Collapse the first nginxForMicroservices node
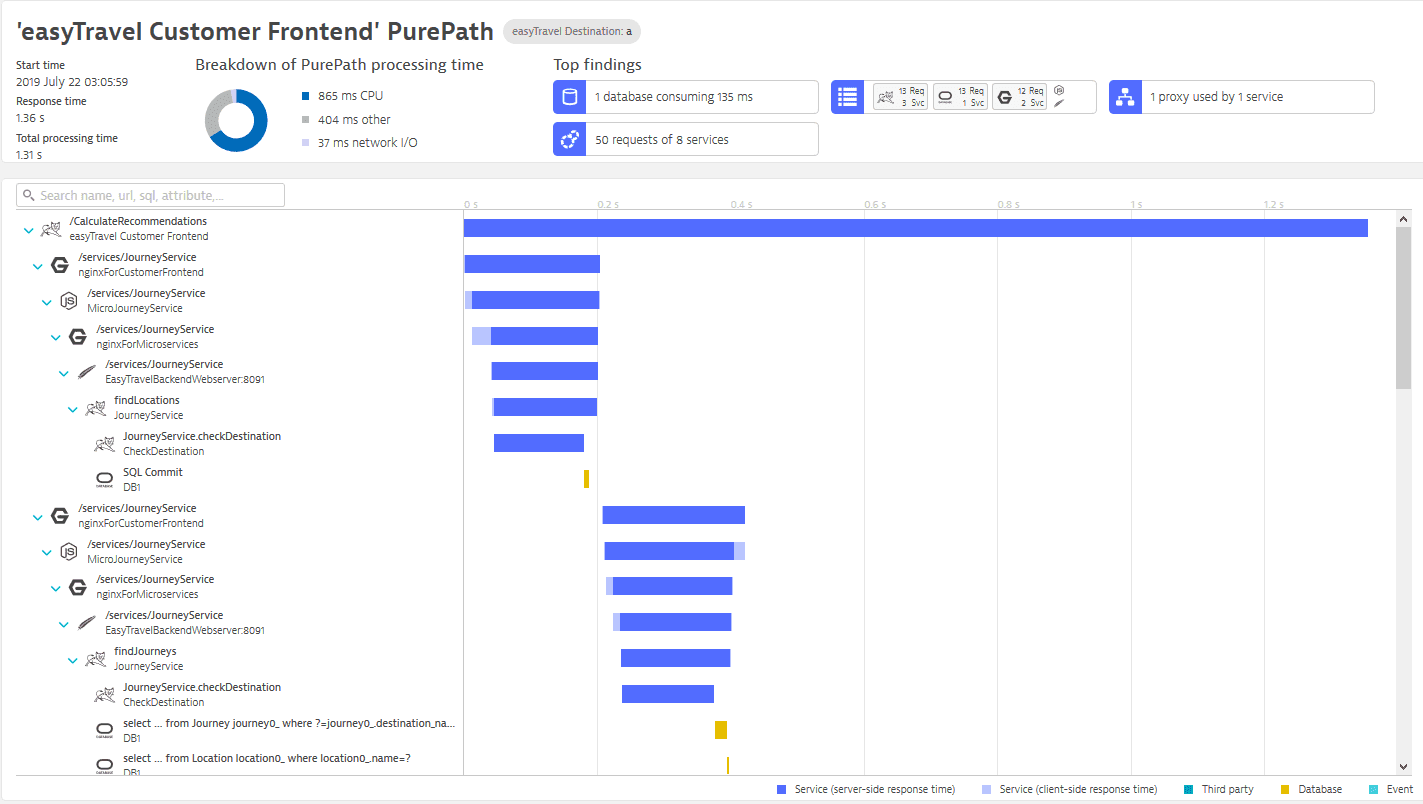Screen dimensions: 1423x804 55,338
